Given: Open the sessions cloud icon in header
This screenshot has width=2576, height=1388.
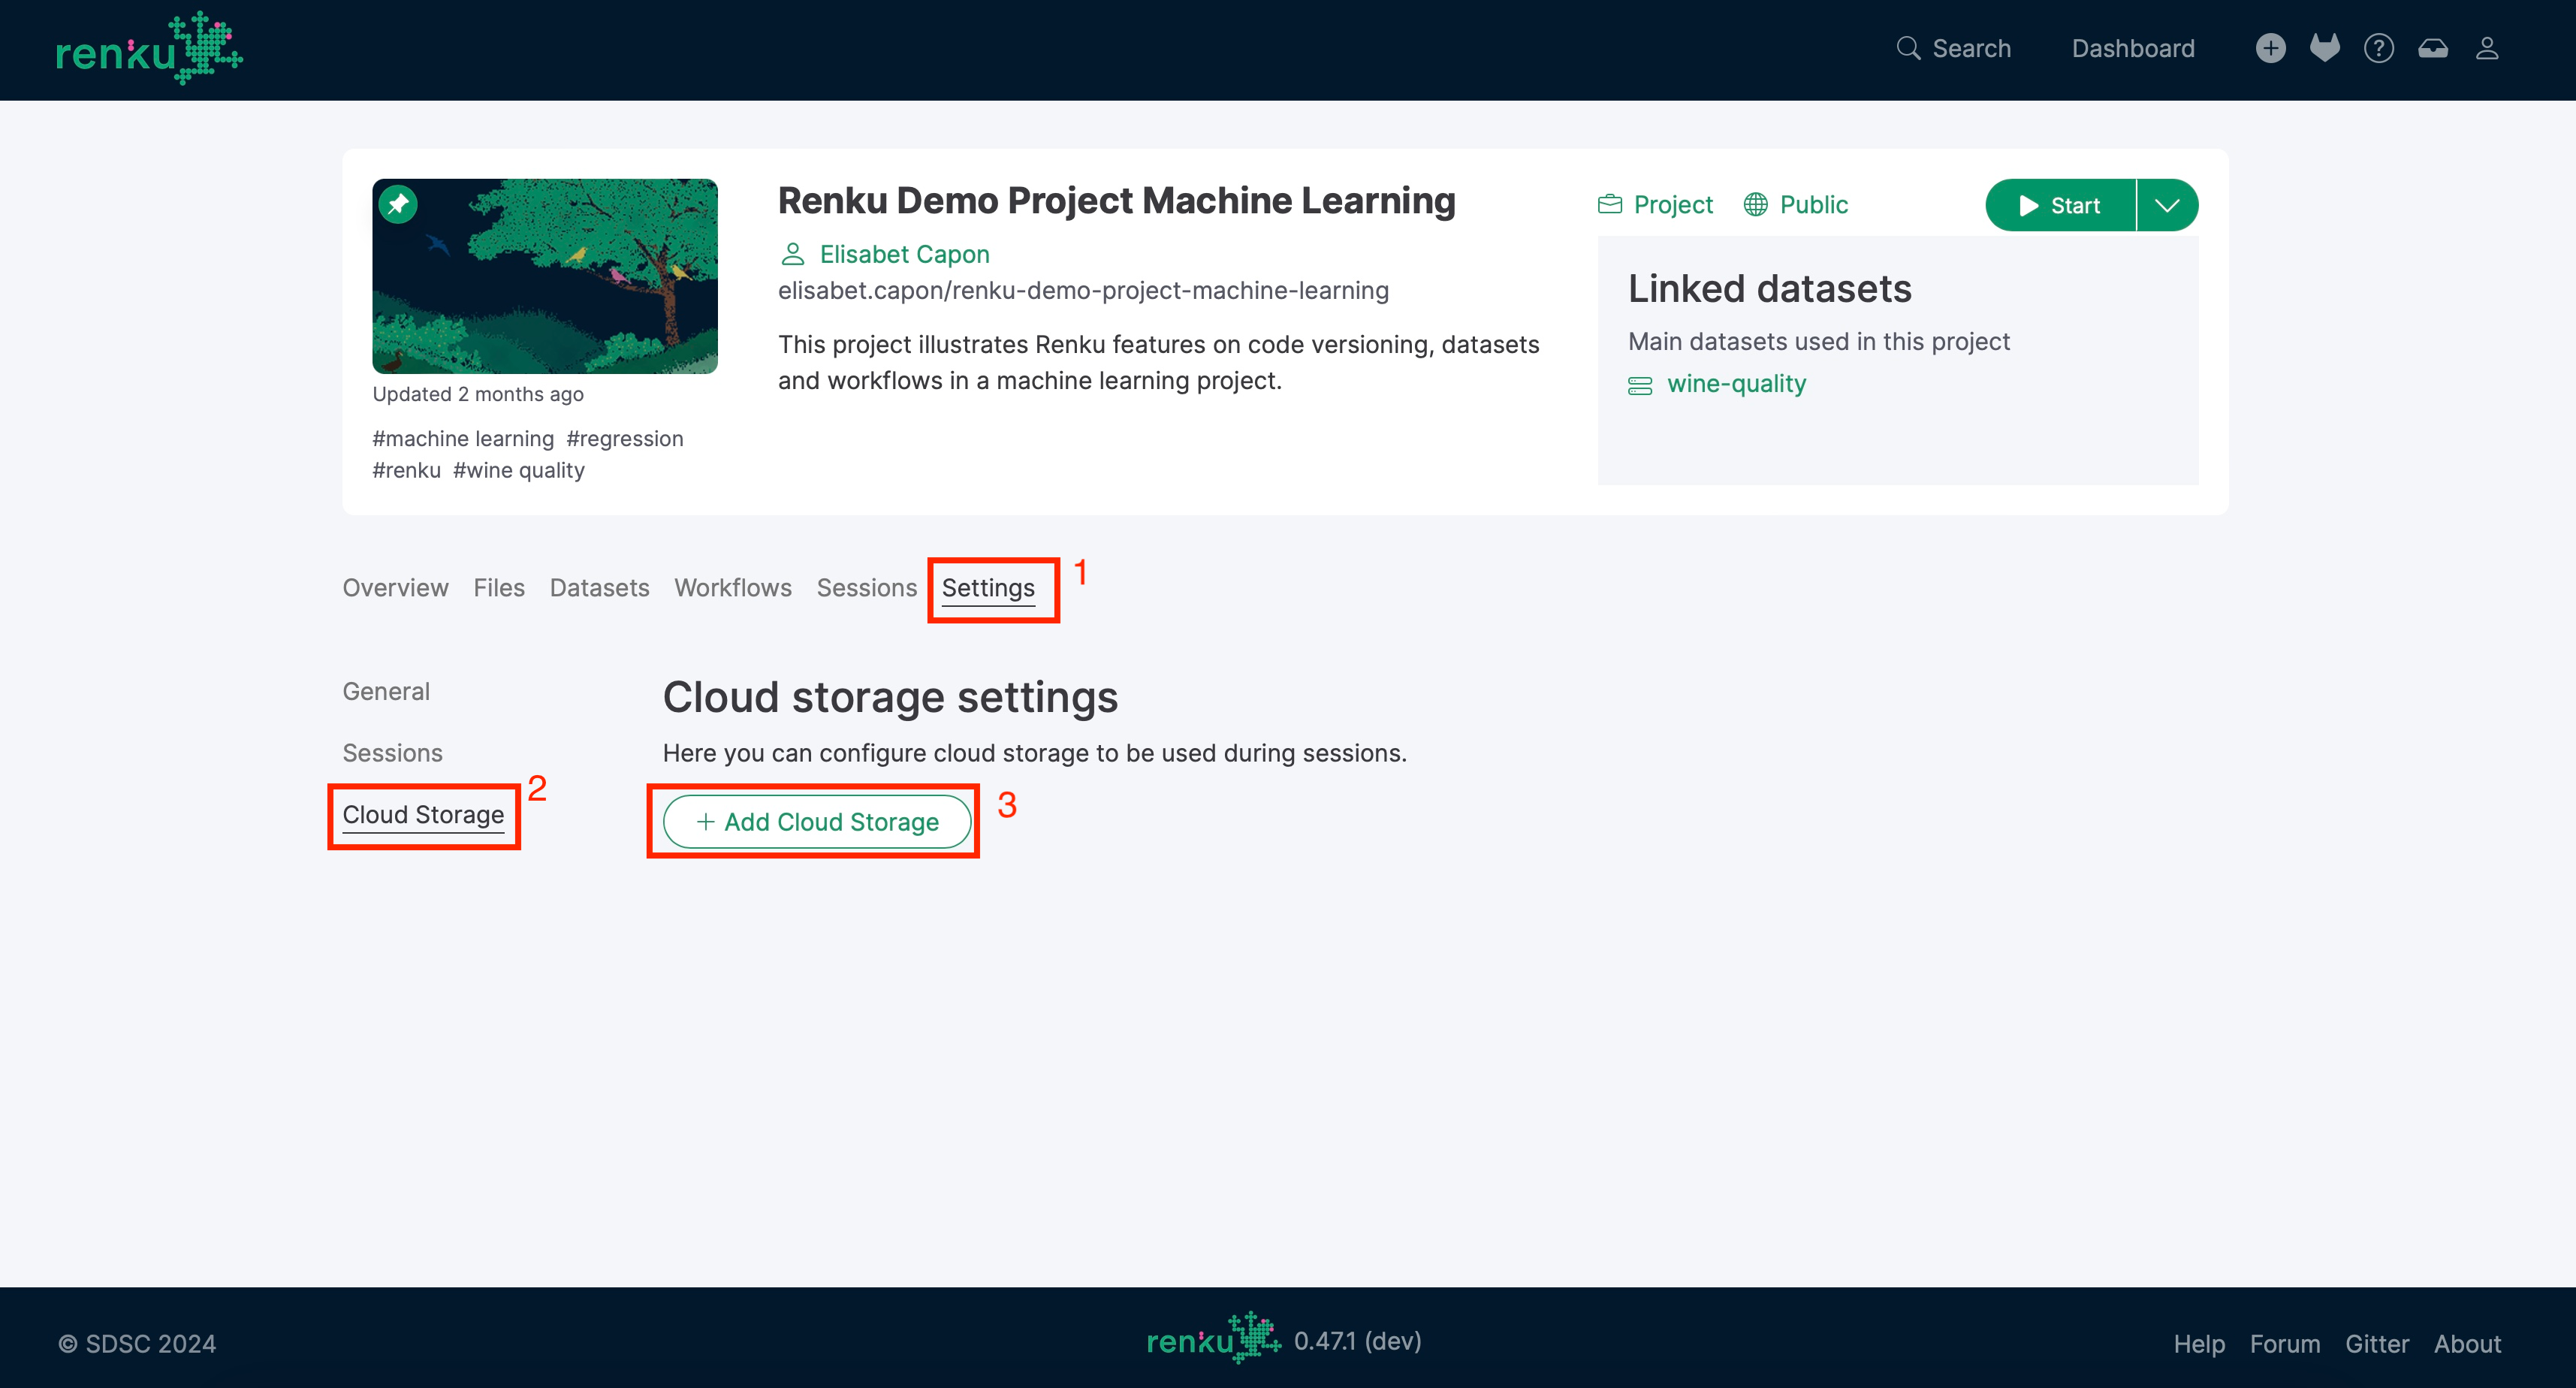Looking at the screenshot, I should (x=2432, y=48).
